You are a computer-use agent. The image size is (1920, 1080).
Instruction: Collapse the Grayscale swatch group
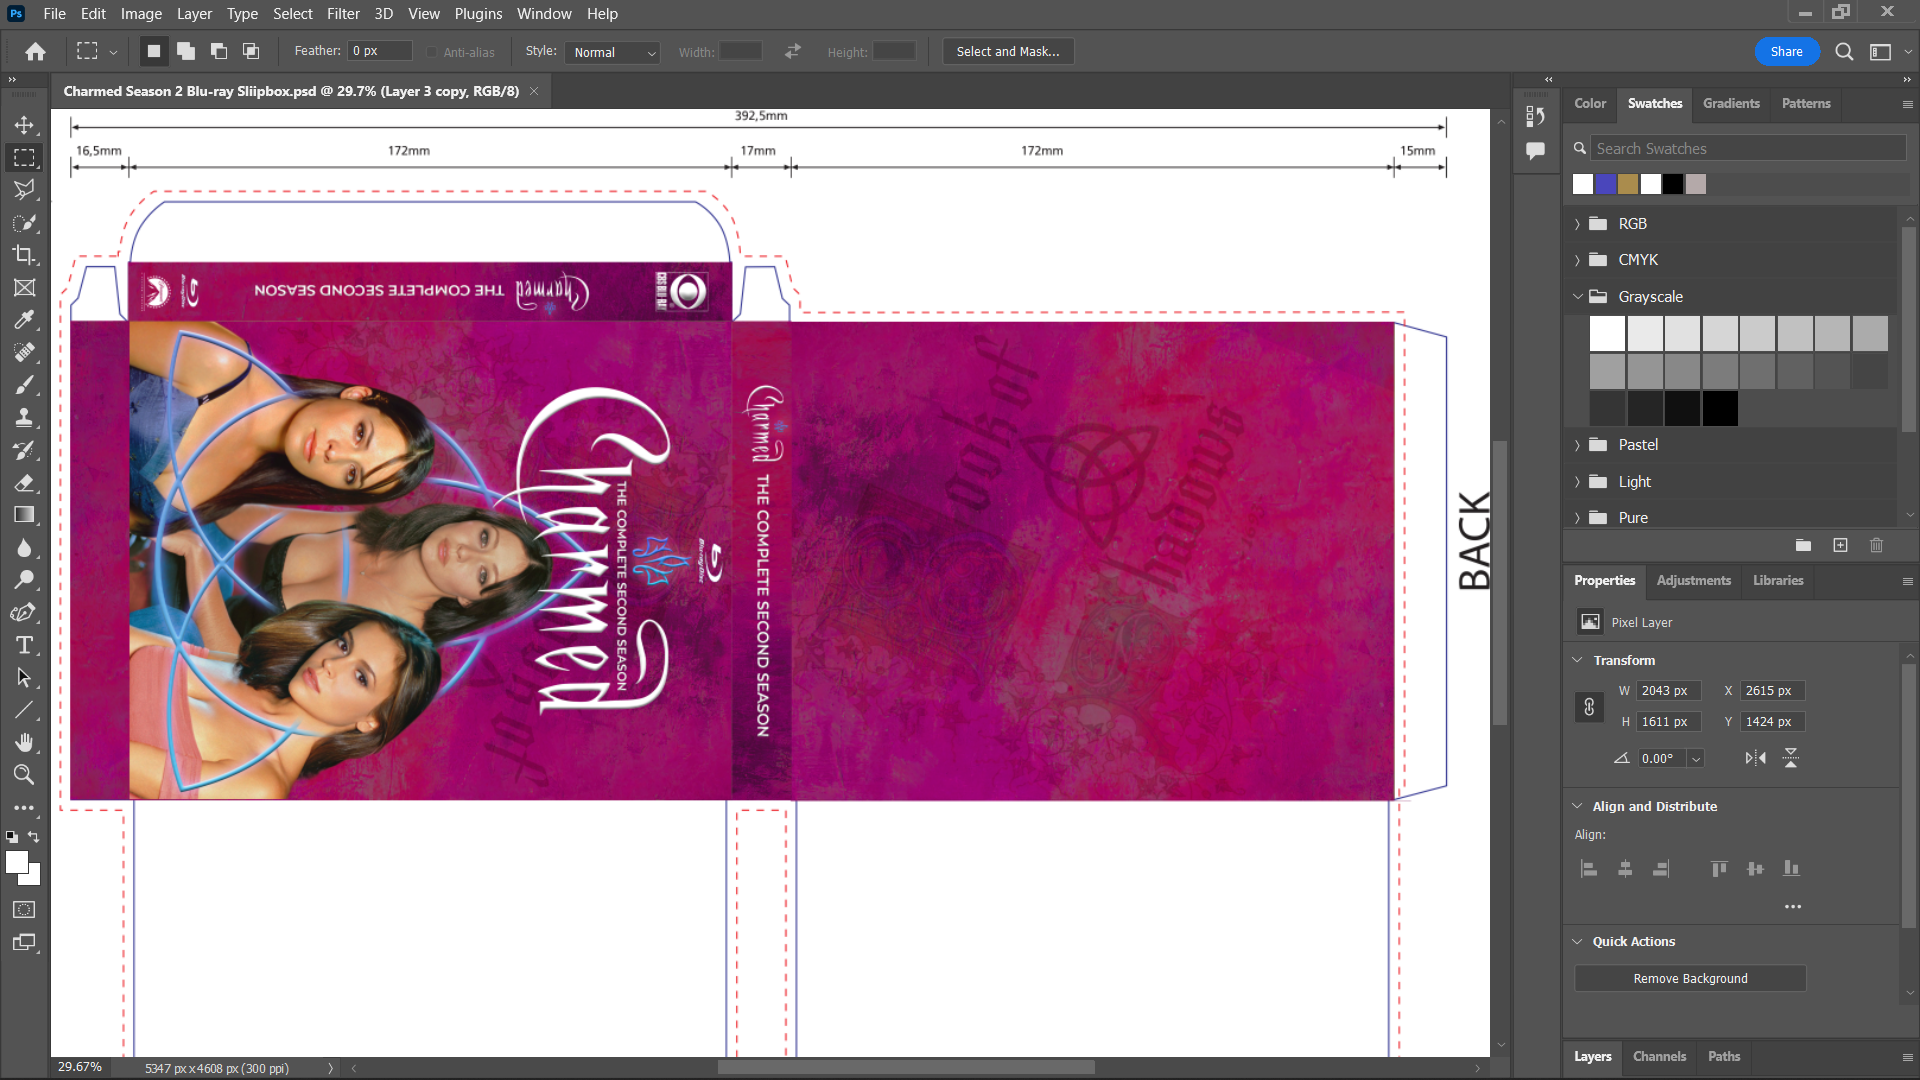tap(1577, 296)
